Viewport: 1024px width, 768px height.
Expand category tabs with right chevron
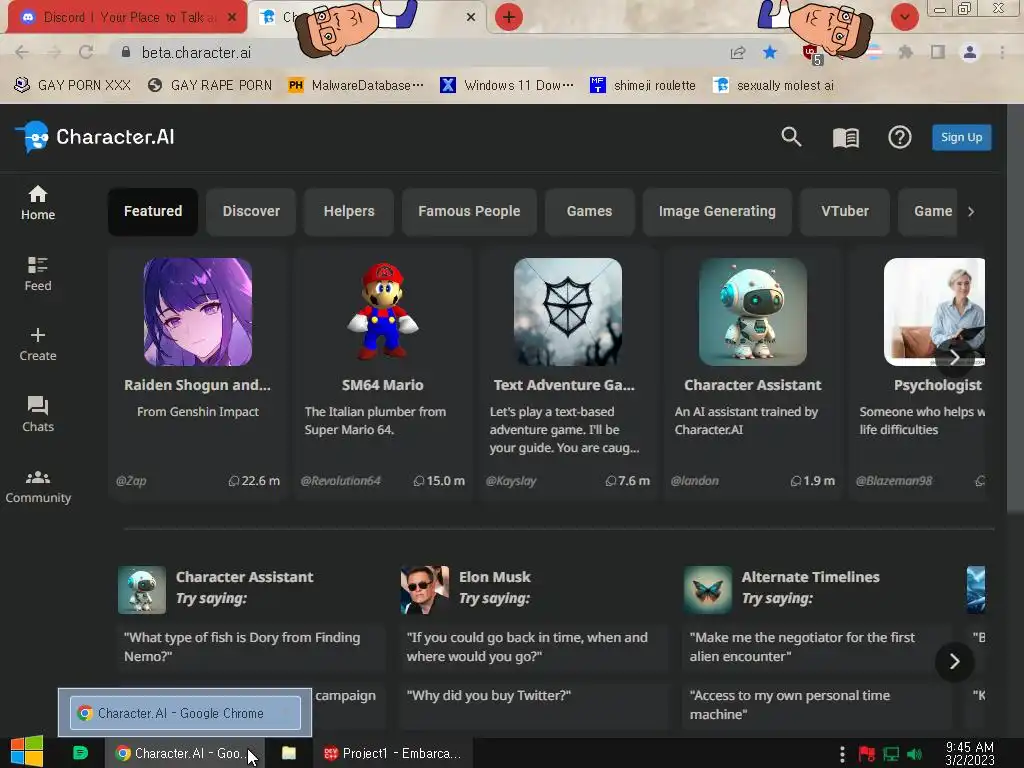click(x=971, y=212)
